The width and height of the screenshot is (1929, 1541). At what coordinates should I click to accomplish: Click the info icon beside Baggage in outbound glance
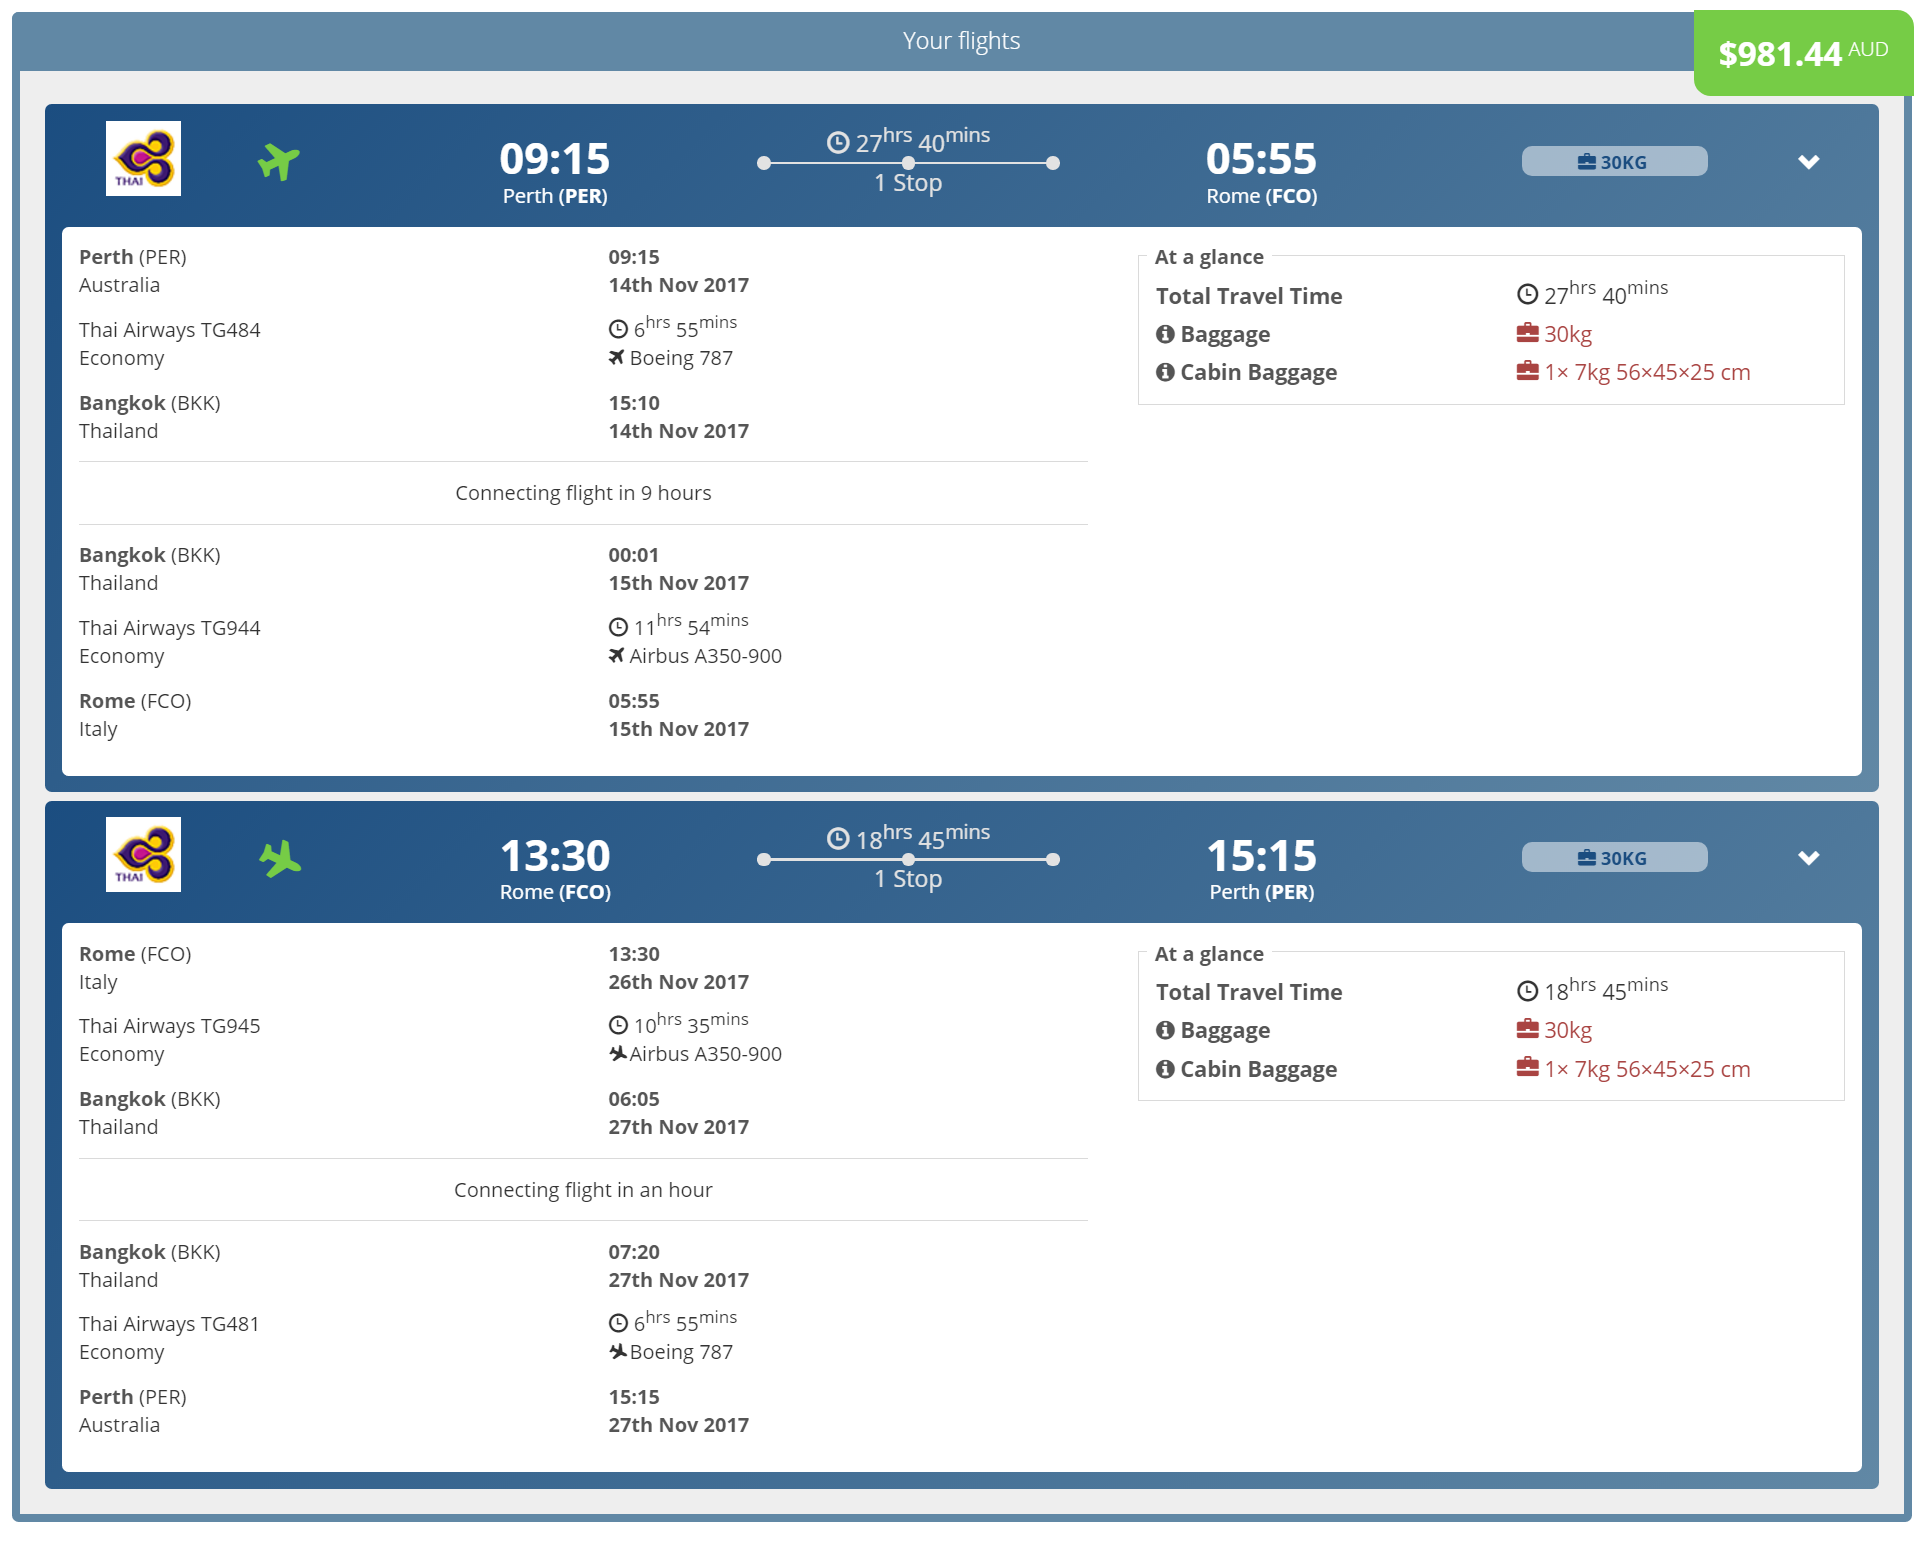[1165, 334]
